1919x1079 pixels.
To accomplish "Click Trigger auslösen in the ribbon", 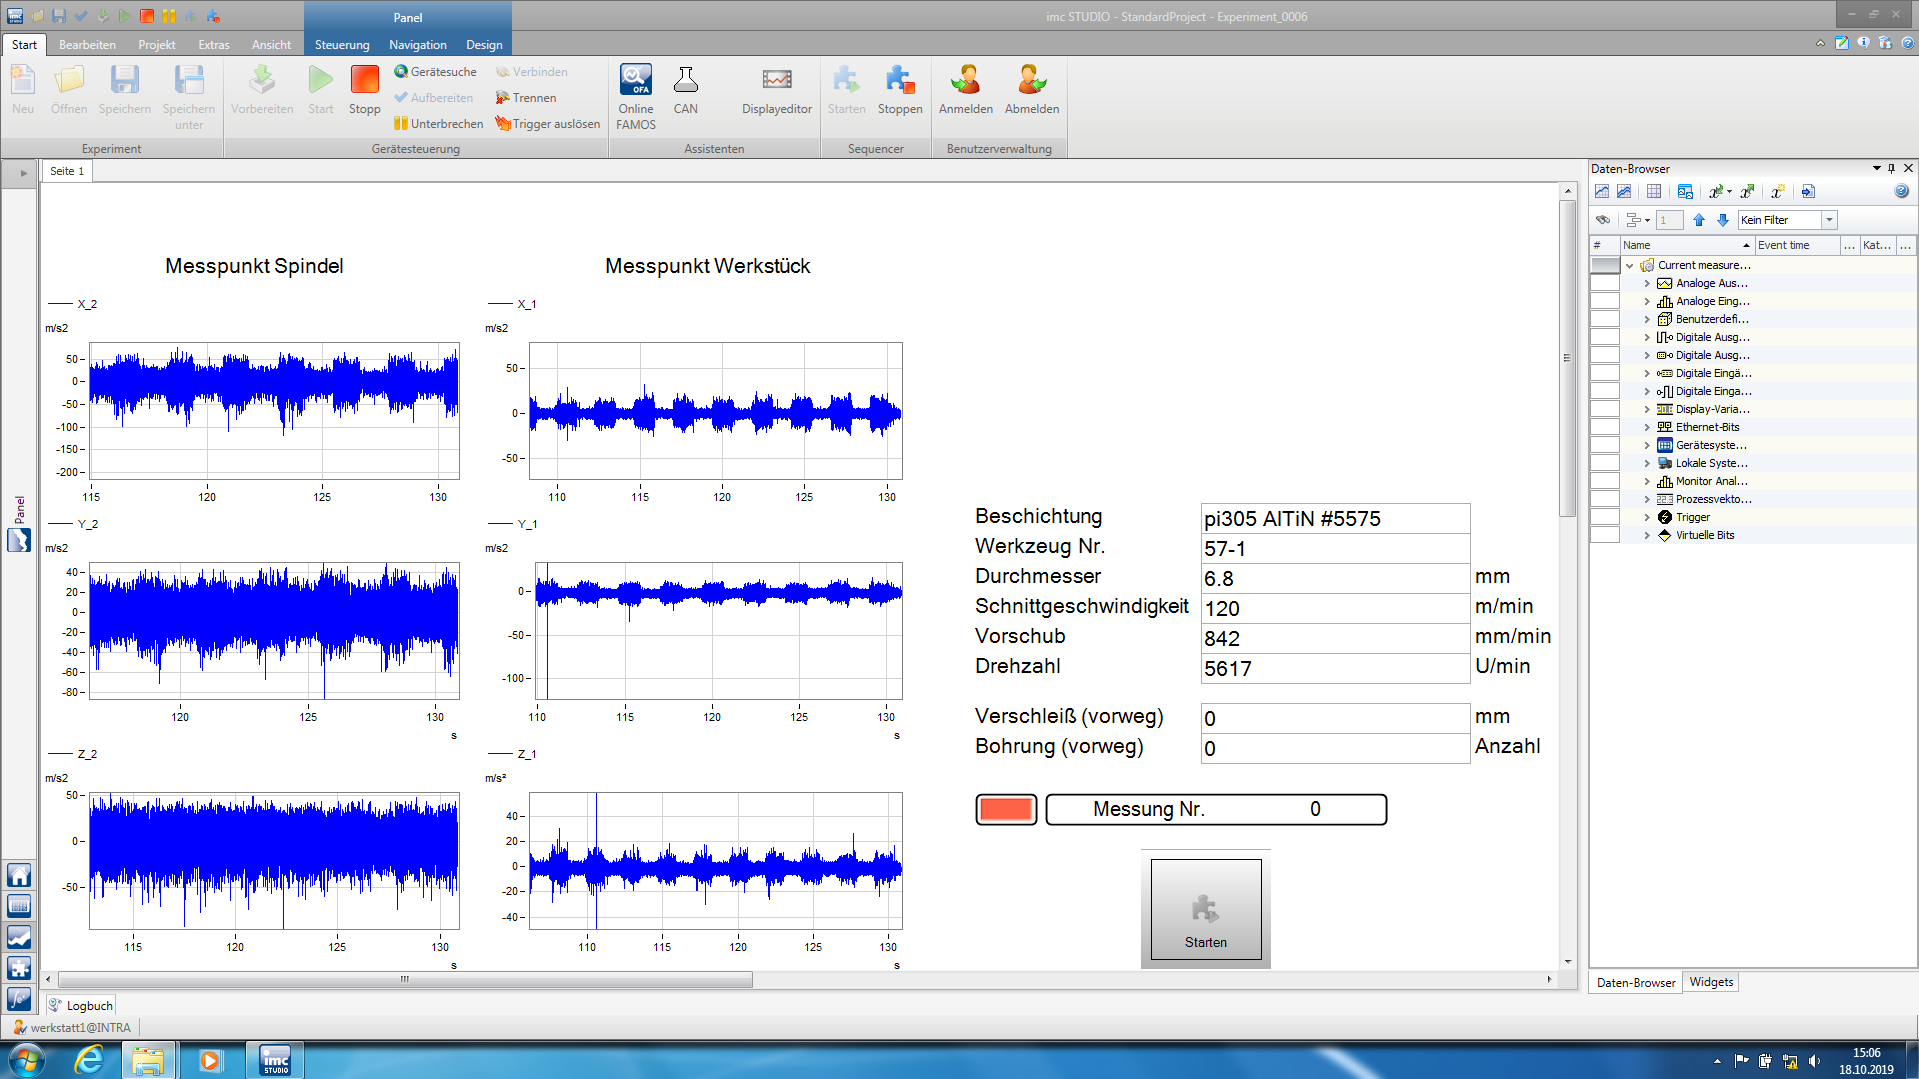I will coord(547,124).
